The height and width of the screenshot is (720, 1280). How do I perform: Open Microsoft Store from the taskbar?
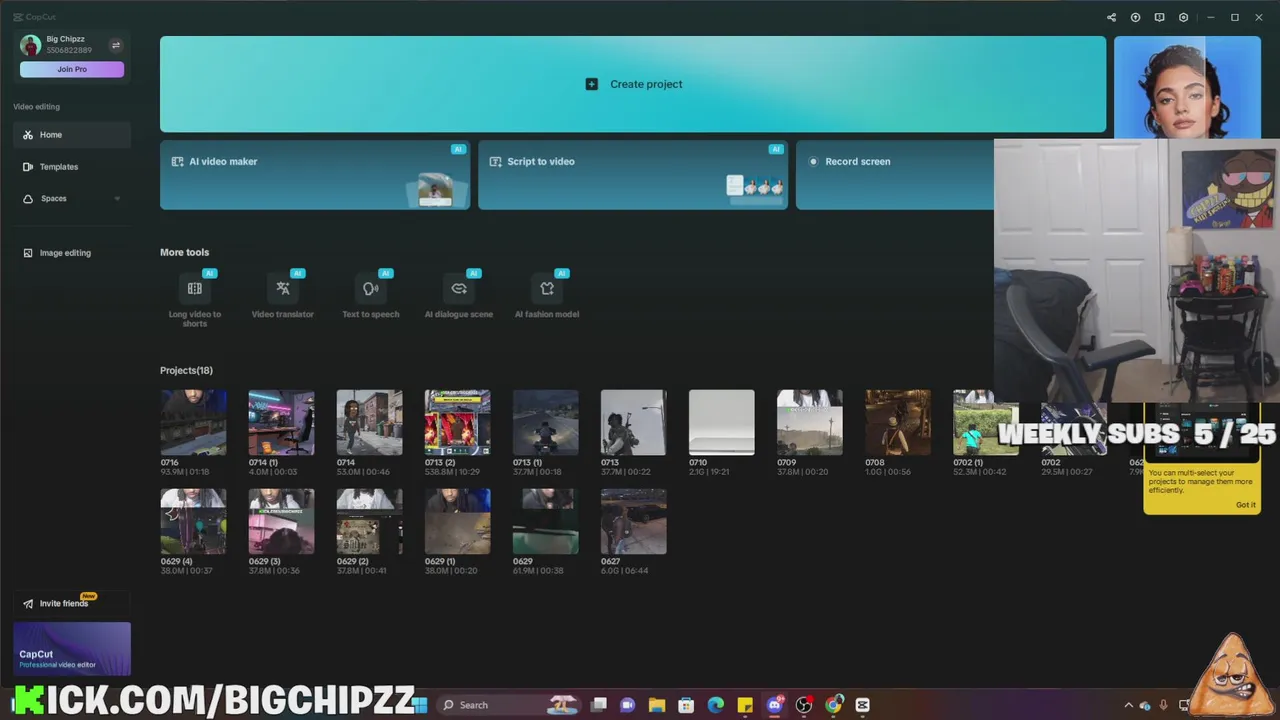686,705
